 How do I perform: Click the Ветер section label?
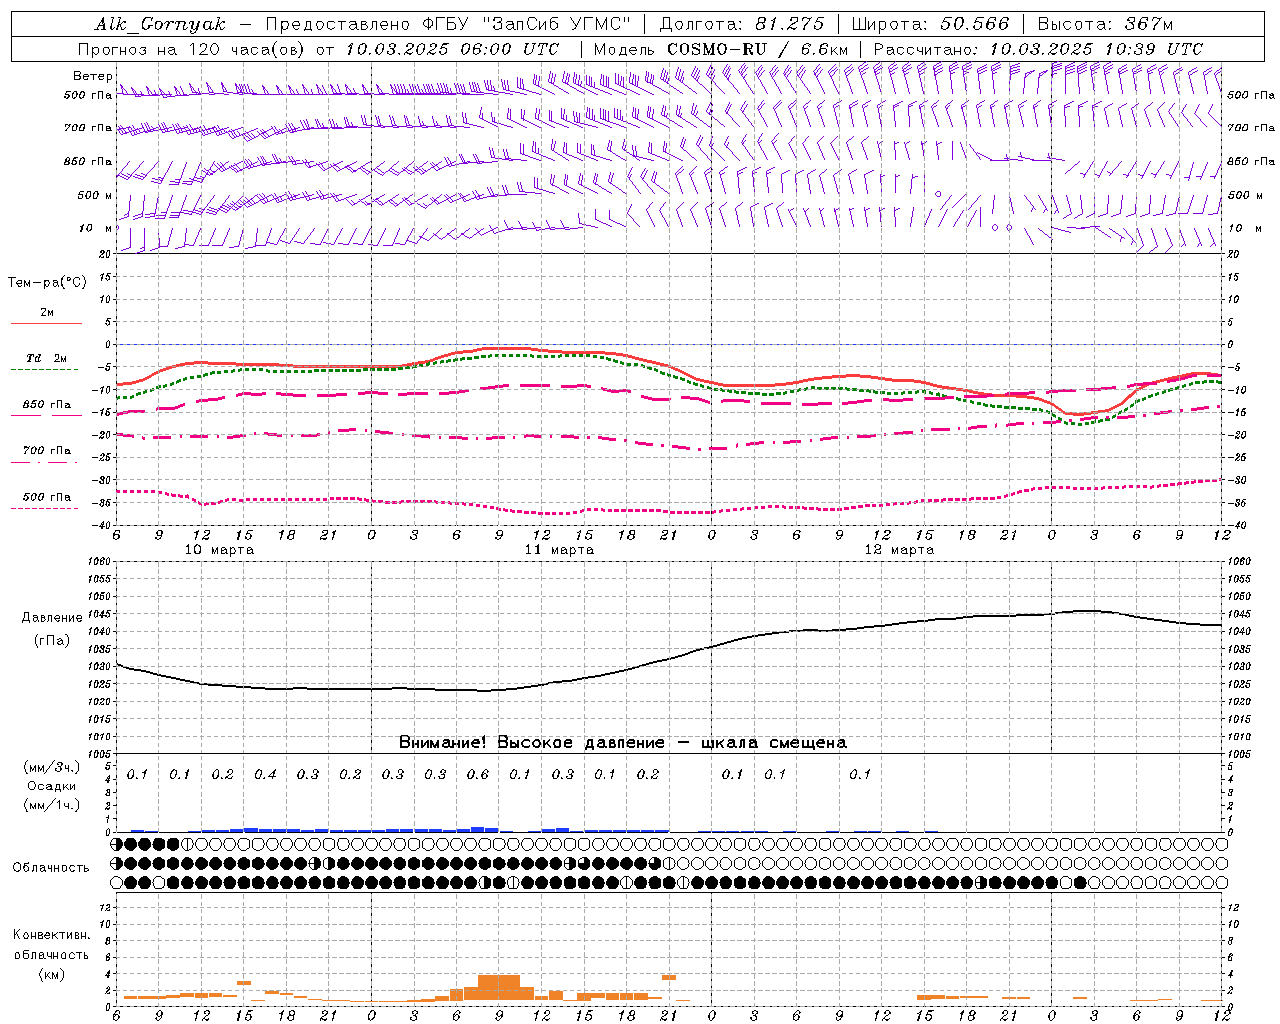(x=93, y=76)
